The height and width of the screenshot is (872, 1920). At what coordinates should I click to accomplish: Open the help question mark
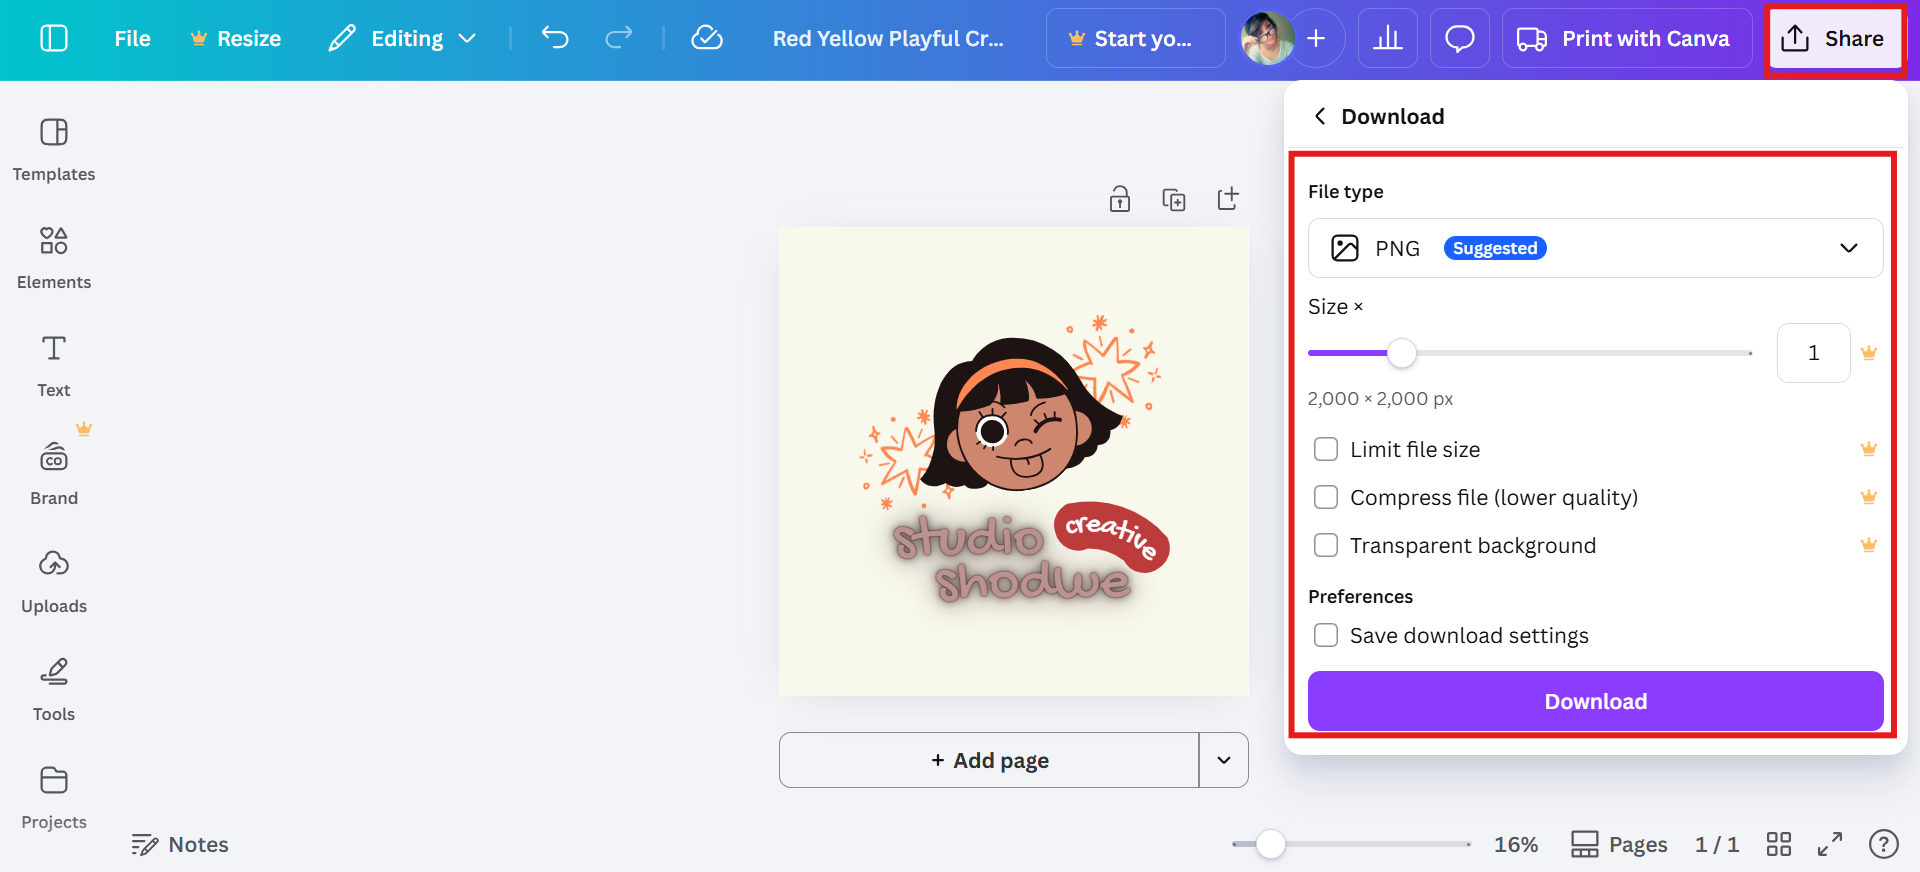(1884, 844)
